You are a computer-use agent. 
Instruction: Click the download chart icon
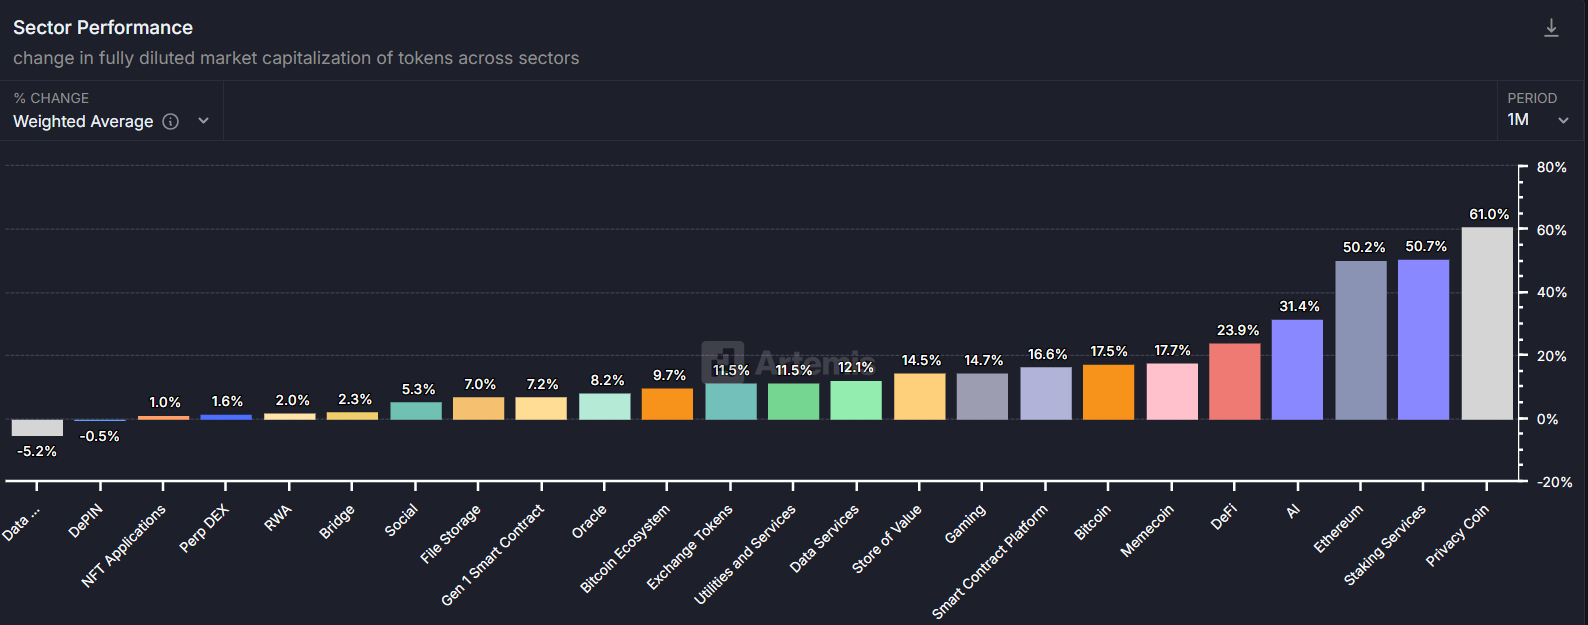point(1551,28)
